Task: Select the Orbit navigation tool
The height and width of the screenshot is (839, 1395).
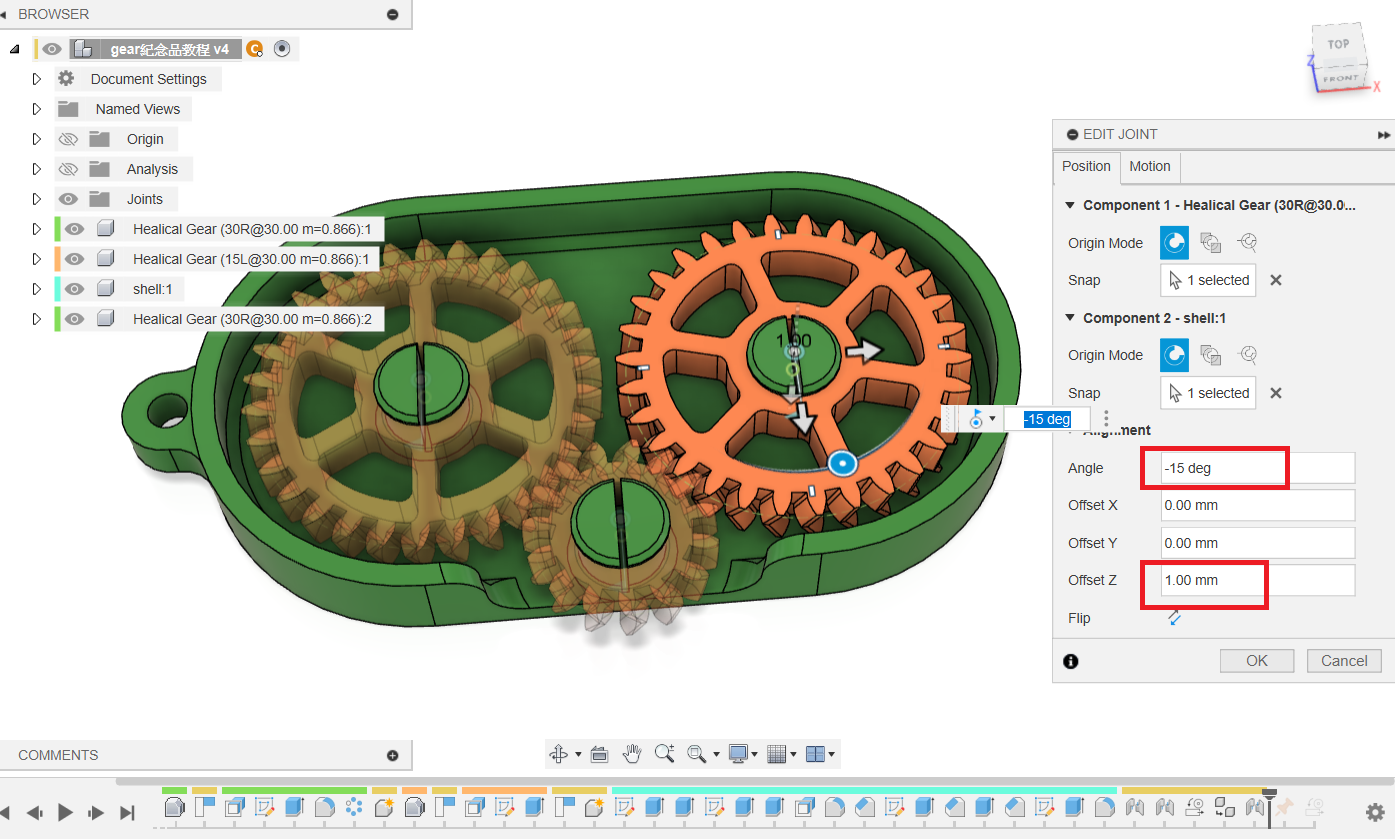Action: click(x=559, y=754)
